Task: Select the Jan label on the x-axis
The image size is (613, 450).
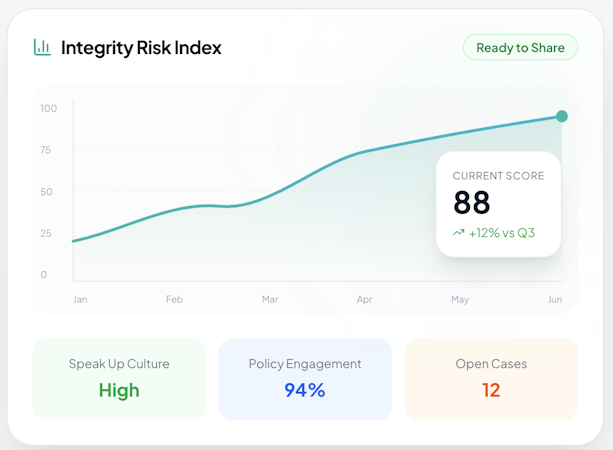Action: click(x=80, y=299)
